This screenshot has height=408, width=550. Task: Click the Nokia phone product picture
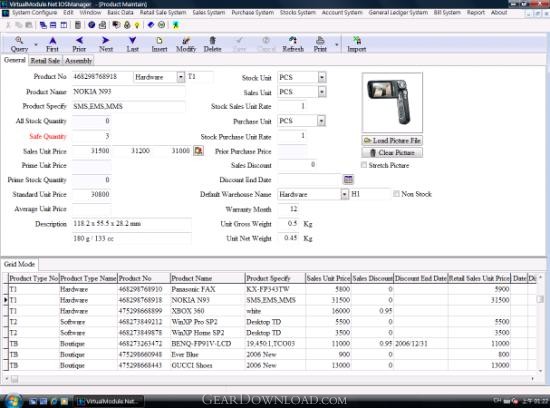392,102
